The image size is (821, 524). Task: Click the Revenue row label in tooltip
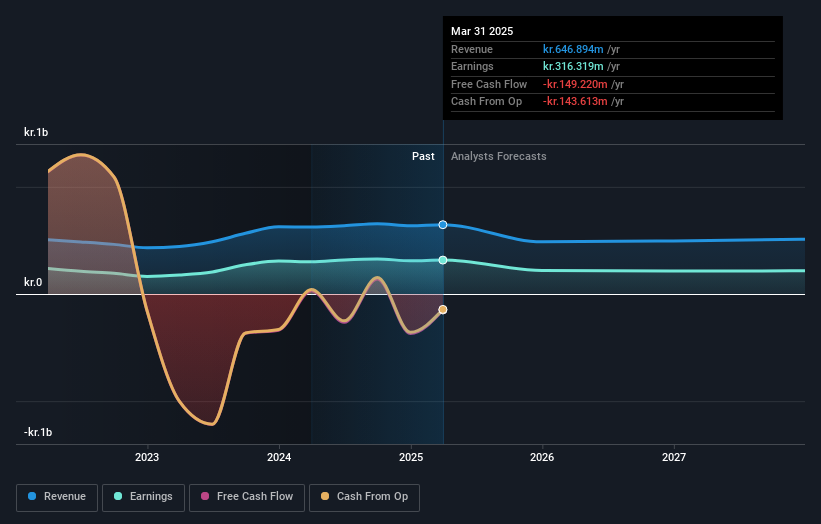472,49
